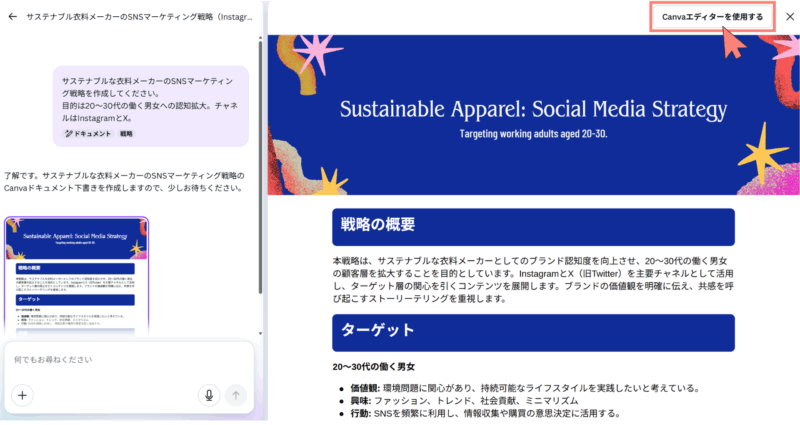Open Canvaエディターを使用する button
The image size is (800, 425).
pyautogui.click(x=712, y=17)
